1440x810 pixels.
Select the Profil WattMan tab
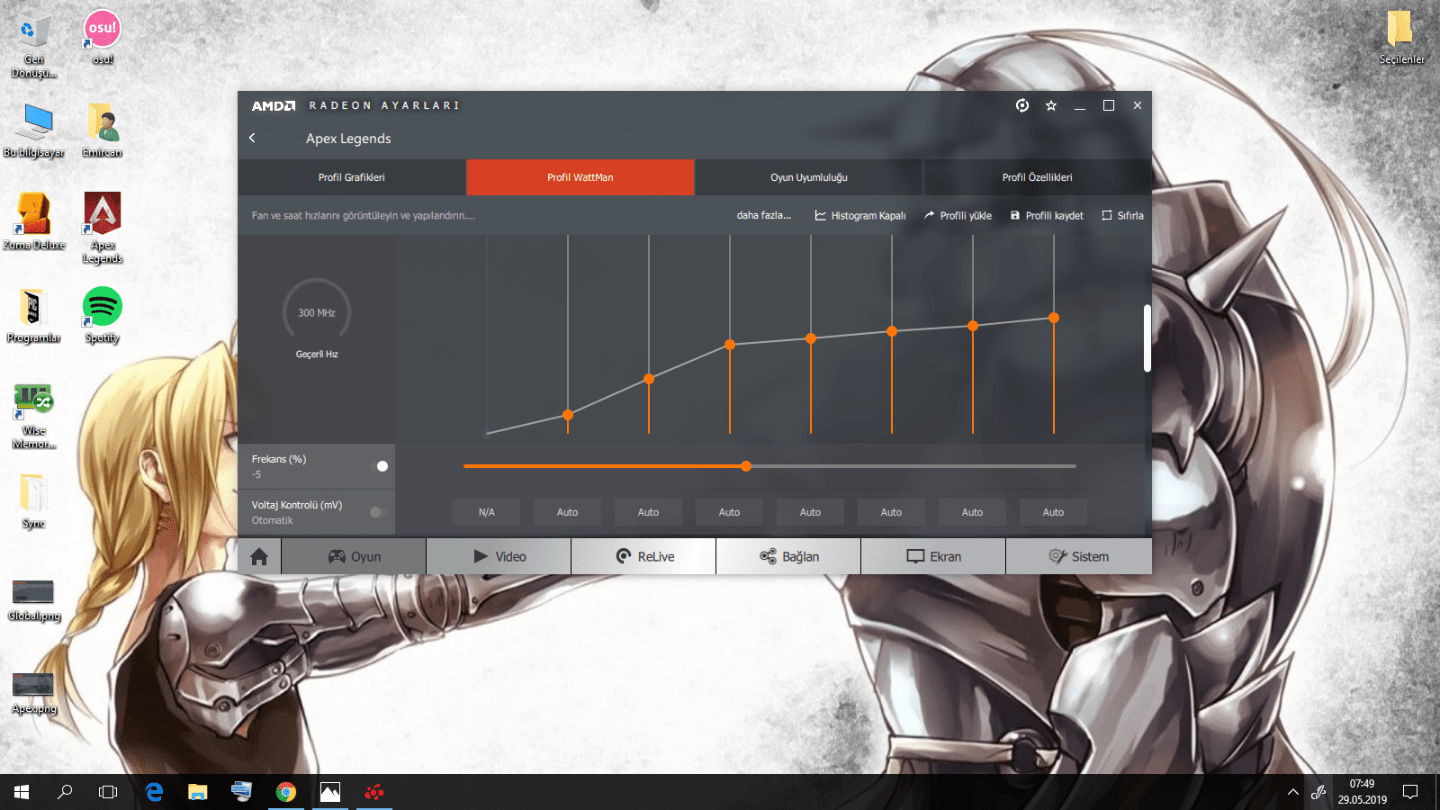click(x=580, y=177)
